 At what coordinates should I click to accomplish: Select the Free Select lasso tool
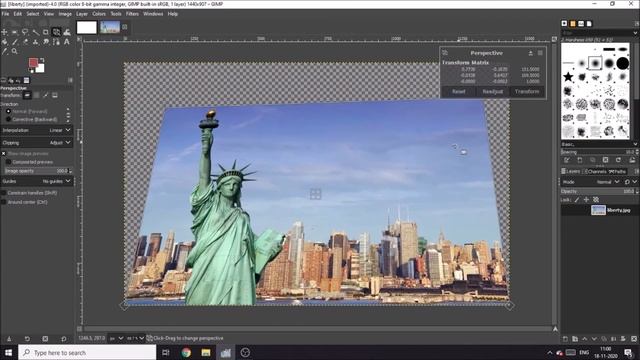tap(25, 32)
